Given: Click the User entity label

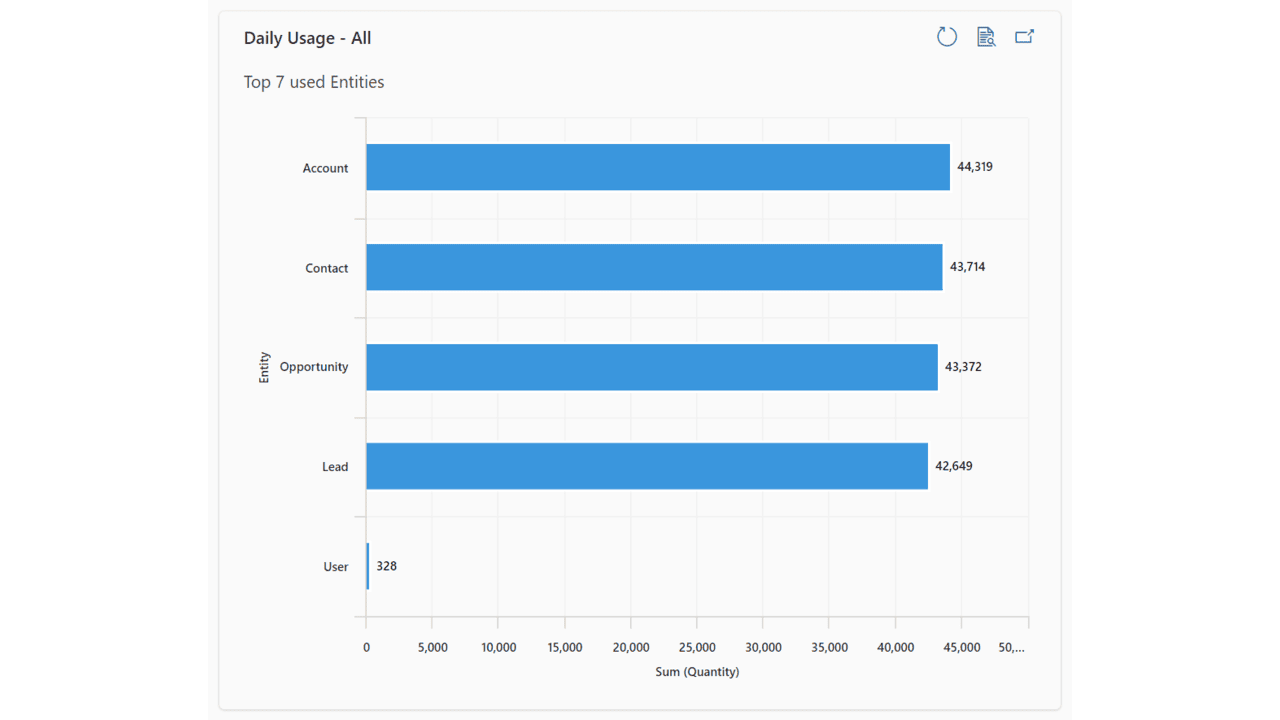Looking at the screenshot, I should (335, 567).
